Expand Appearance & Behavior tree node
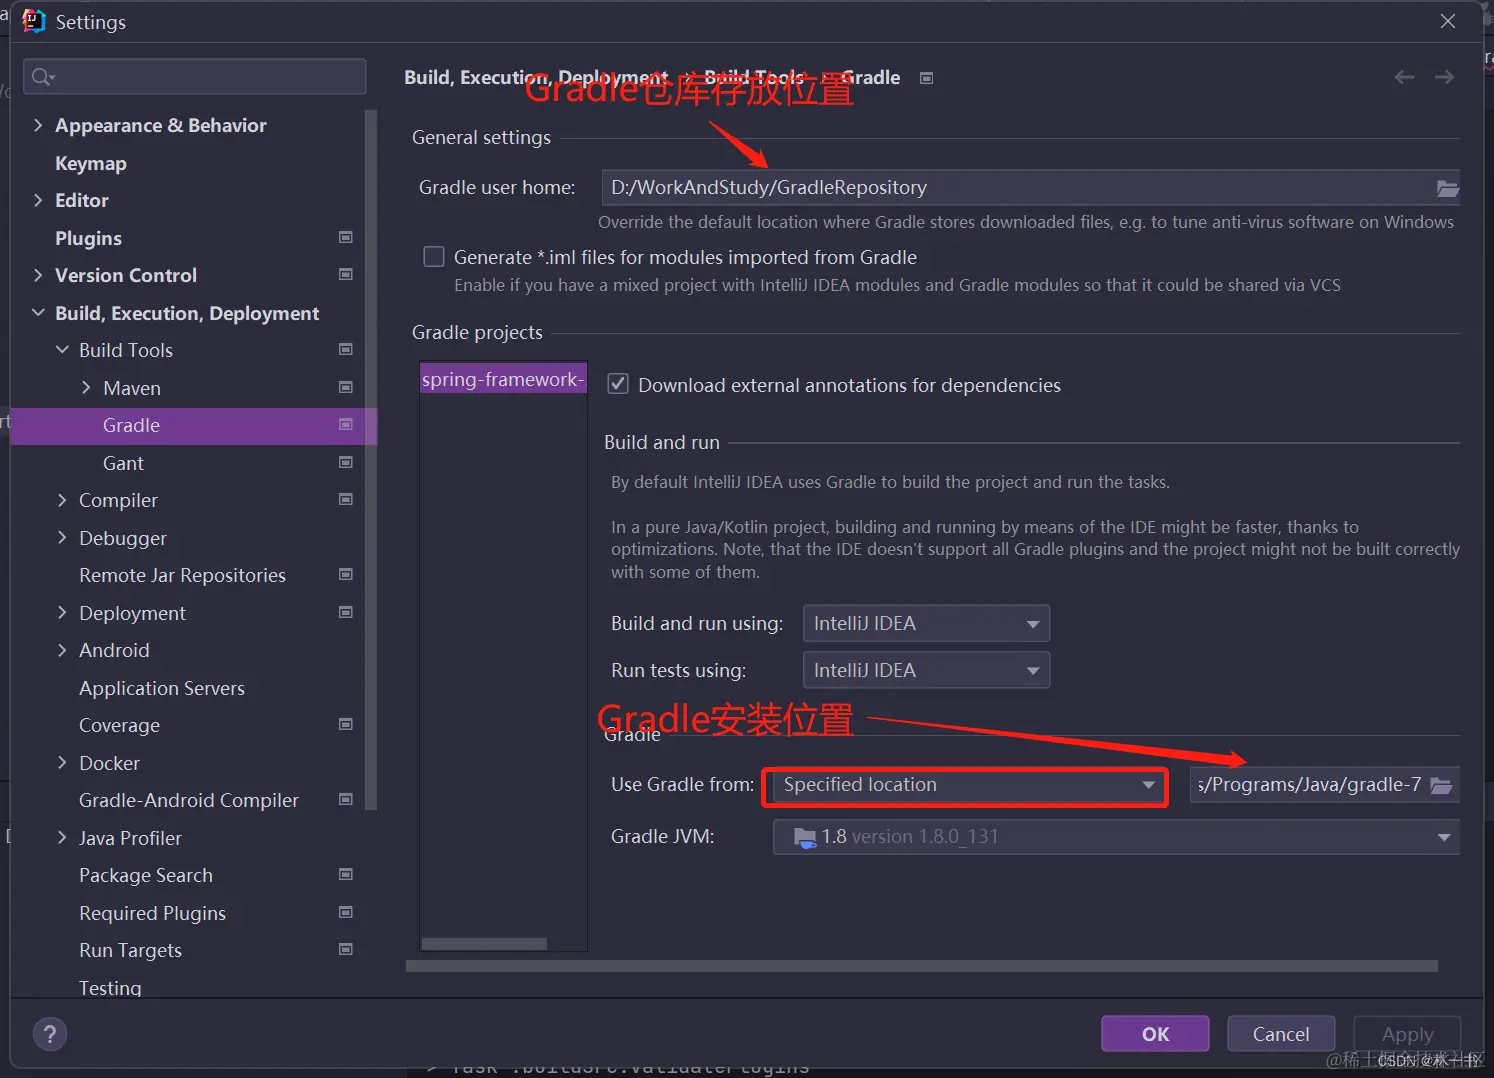 click(38, 125)
